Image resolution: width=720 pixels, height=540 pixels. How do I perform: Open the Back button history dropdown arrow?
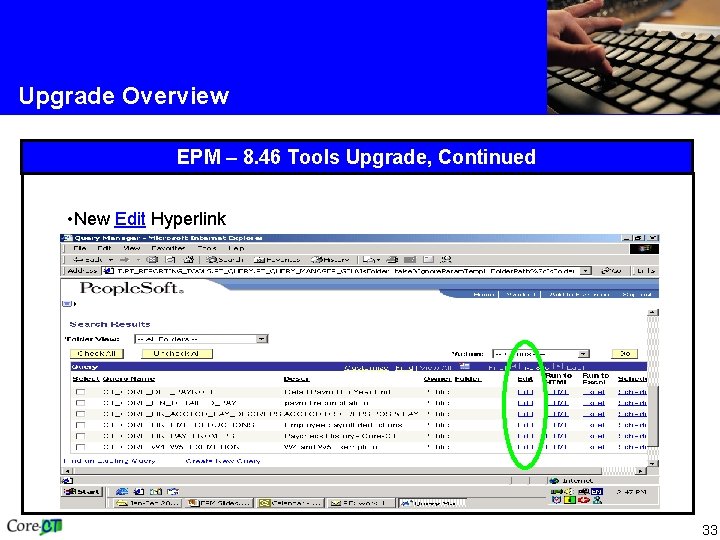[111, 259]
